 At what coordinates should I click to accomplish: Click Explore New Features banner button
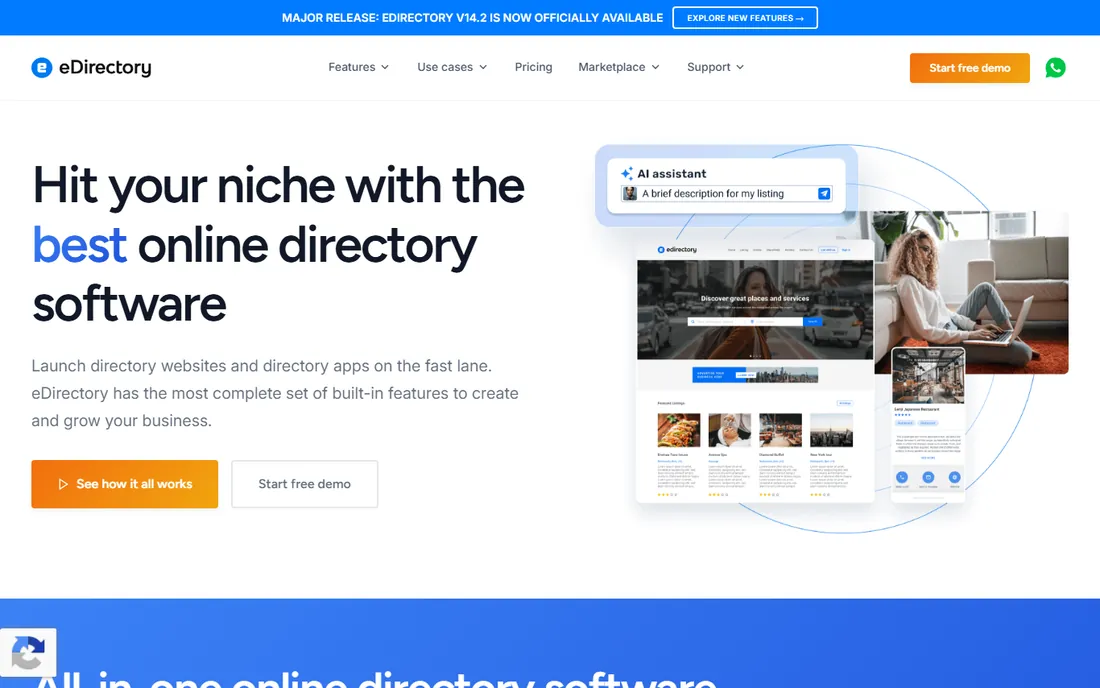pos(745,18)
